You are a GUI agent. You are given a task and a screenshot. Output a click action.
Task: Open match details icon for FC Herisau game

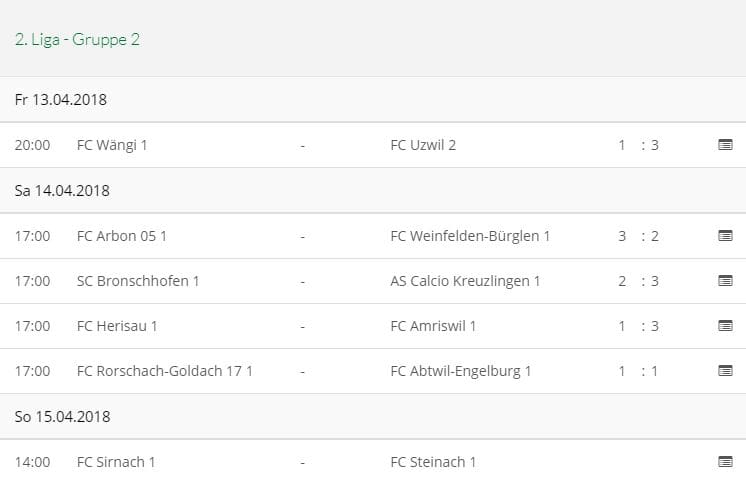coord(725,326)
